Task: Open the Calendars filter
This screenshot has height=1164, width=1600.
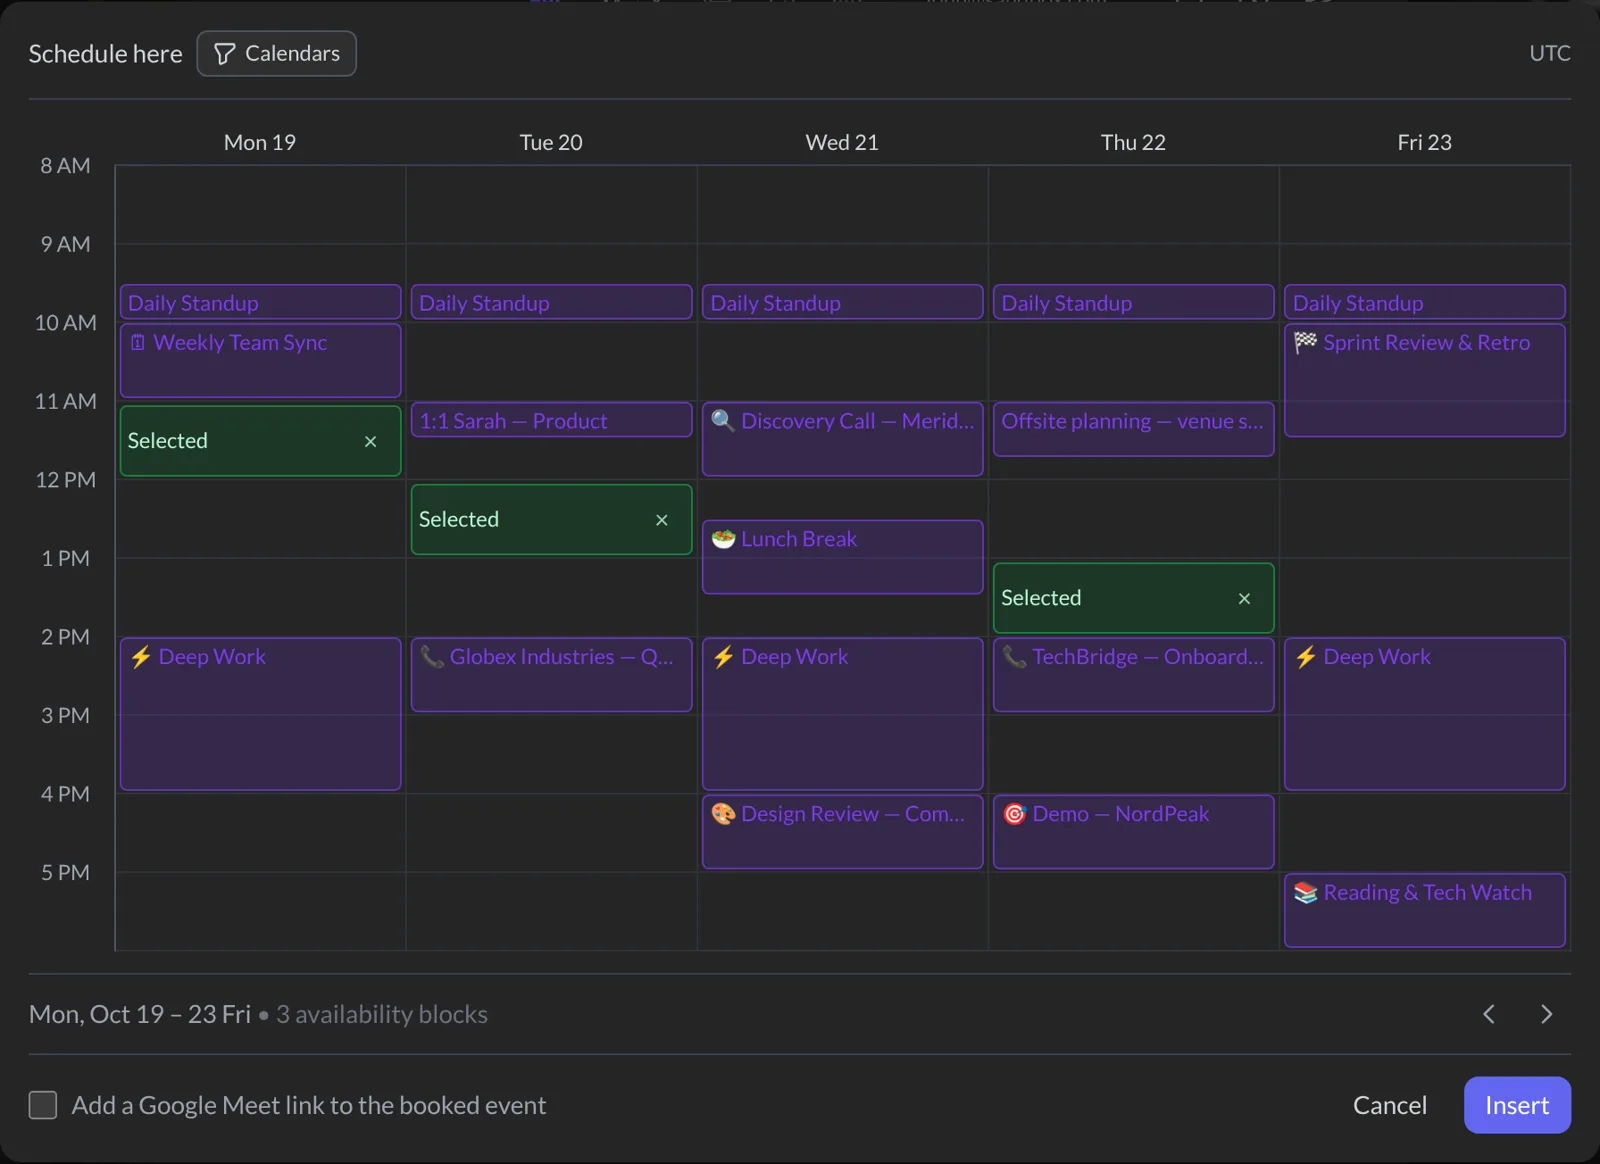Action: coord(276,53)
